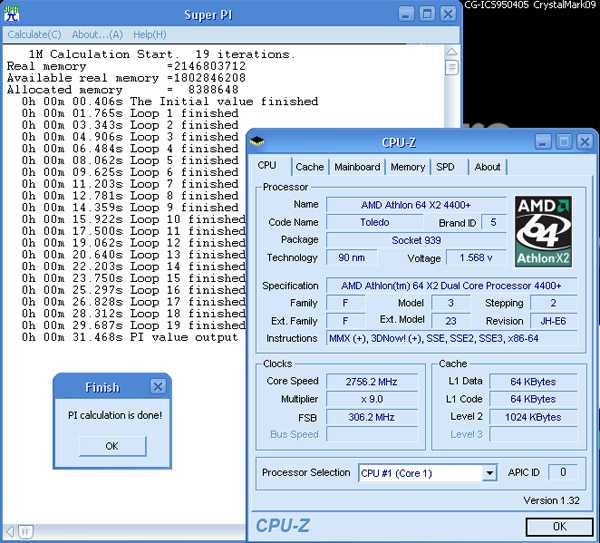Image resolution: width=600 pixels, height=543 pixels.
Task: Click the Level 2 value 1024 KBytes
Action: click(533, 417)
